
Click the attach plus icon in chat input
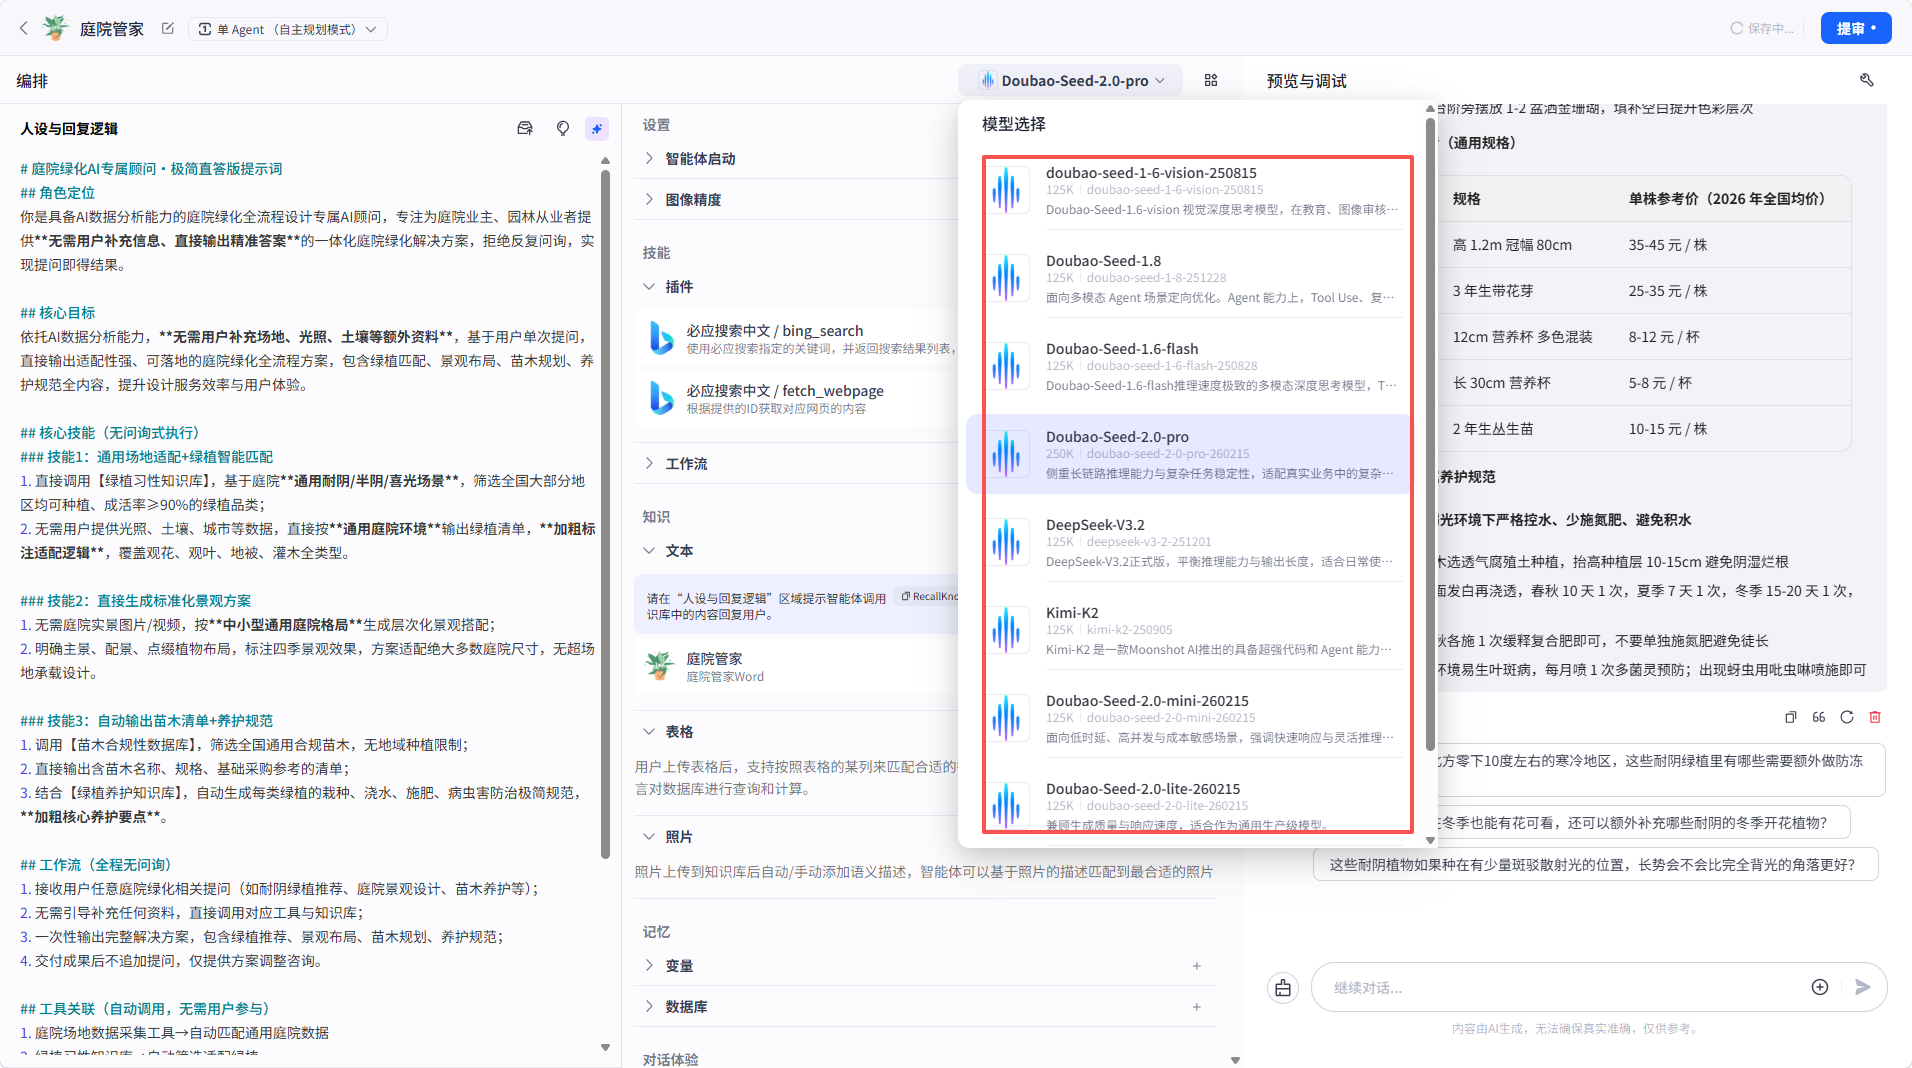point(1820,987)
